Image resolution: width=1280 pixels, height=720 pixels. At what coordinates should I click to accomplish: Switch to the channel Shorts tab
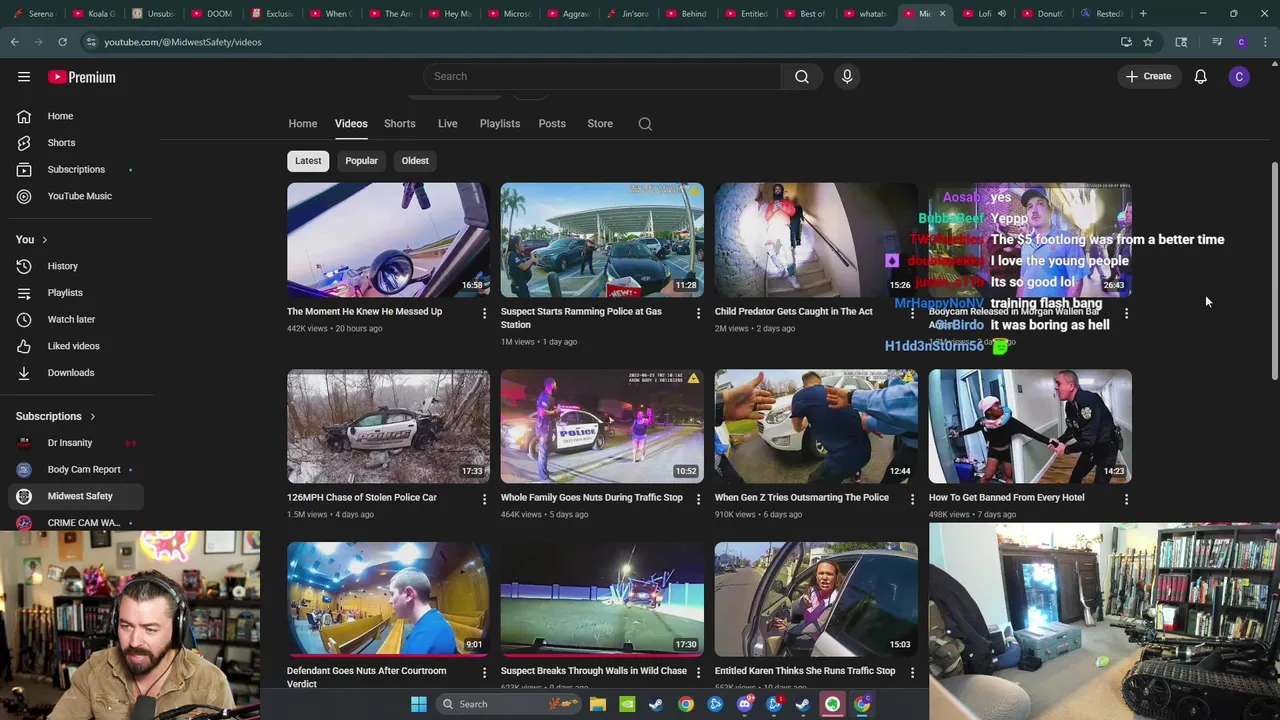coord(400,124)
